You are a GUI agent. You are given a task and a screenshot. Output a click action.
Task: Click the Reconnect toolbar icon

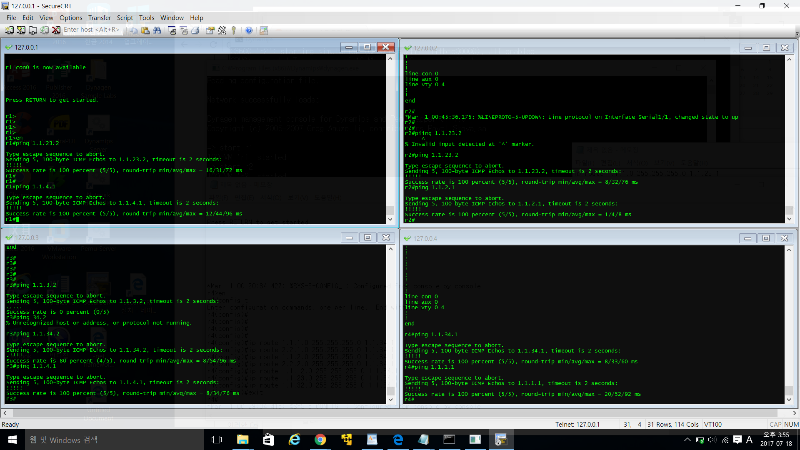click(44, 31)
